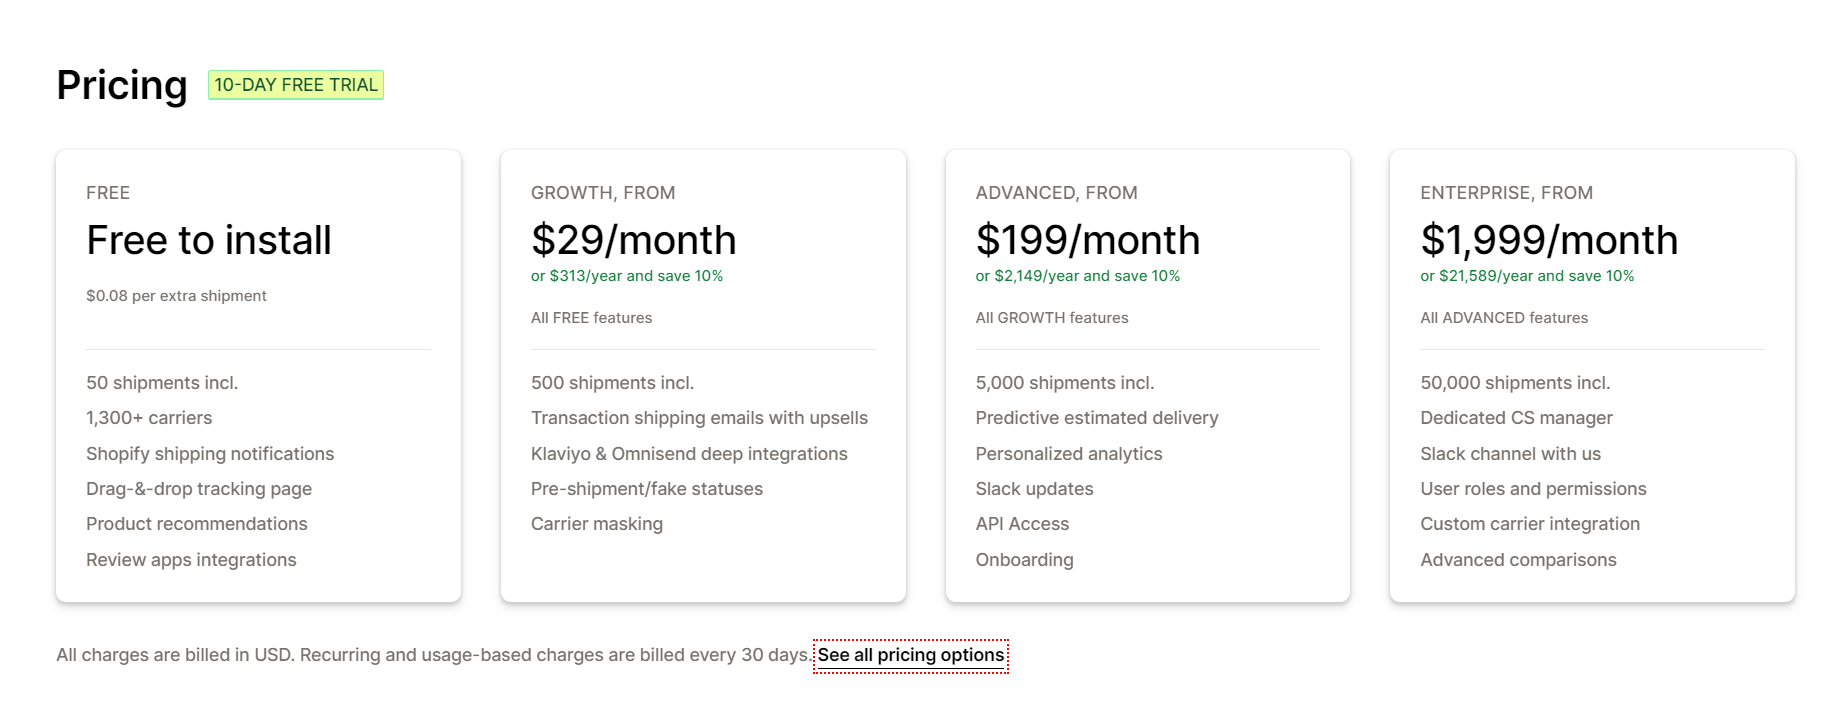
Task: Select the ADVANCED pricing card
Action: click(1147, 375)
